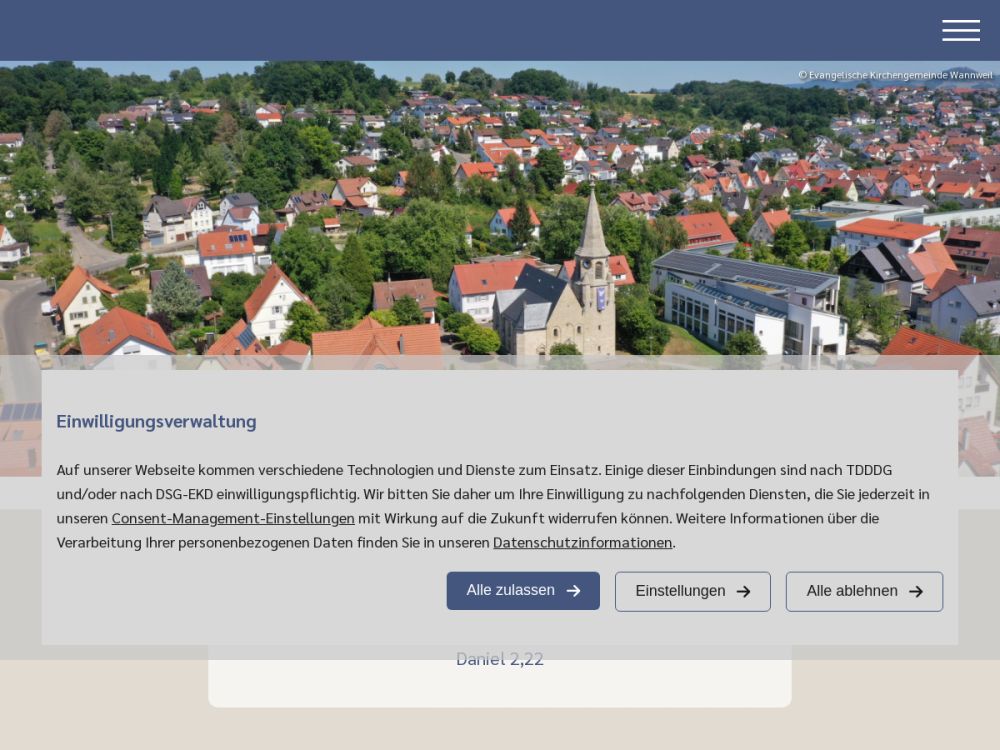Open the Consent-Management-Einstellungen link
The width and height of the screenshot is (1000, 750).
[233, 518]
